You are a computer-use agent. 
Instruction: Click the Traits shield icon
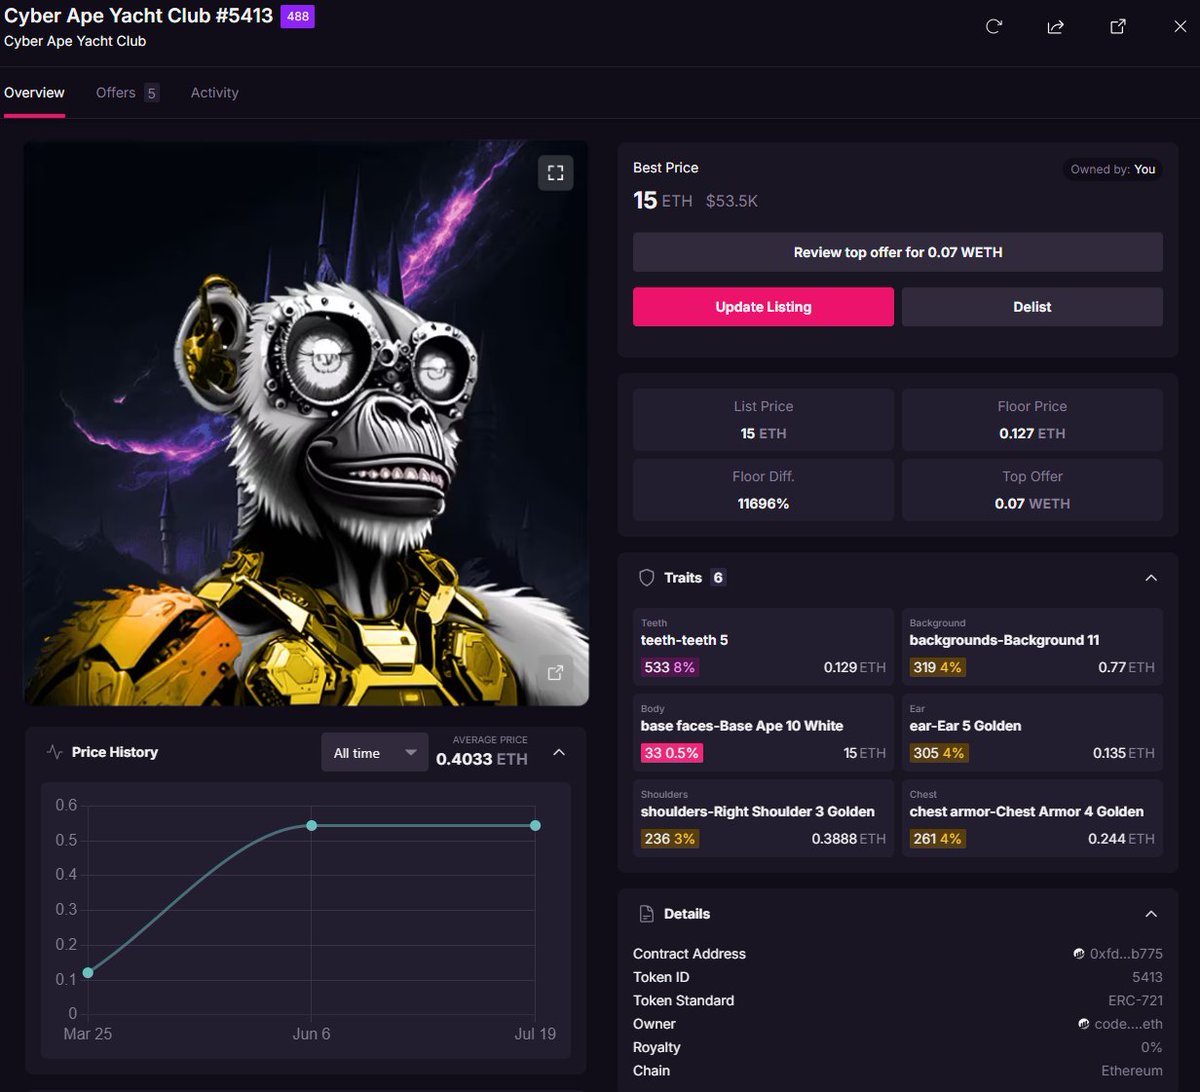646,577
